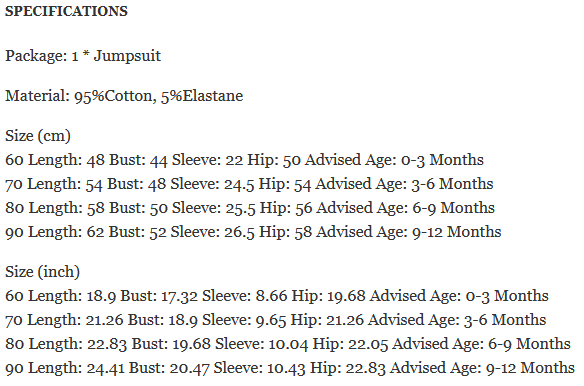
Task: Click the 5%Elastane text
Action: [202, 96]
